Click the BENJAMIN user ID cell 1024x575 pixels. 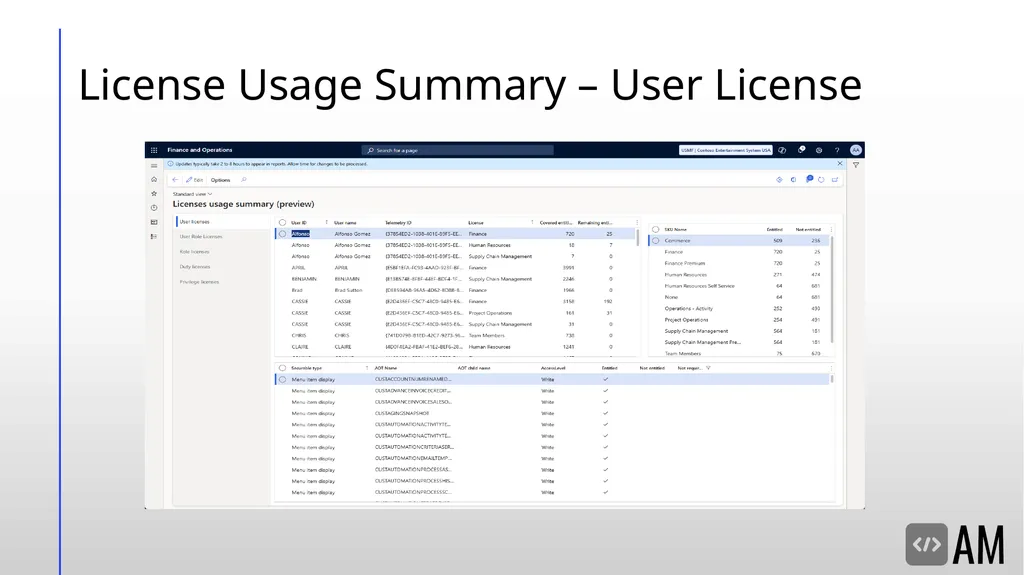(304, 279)
